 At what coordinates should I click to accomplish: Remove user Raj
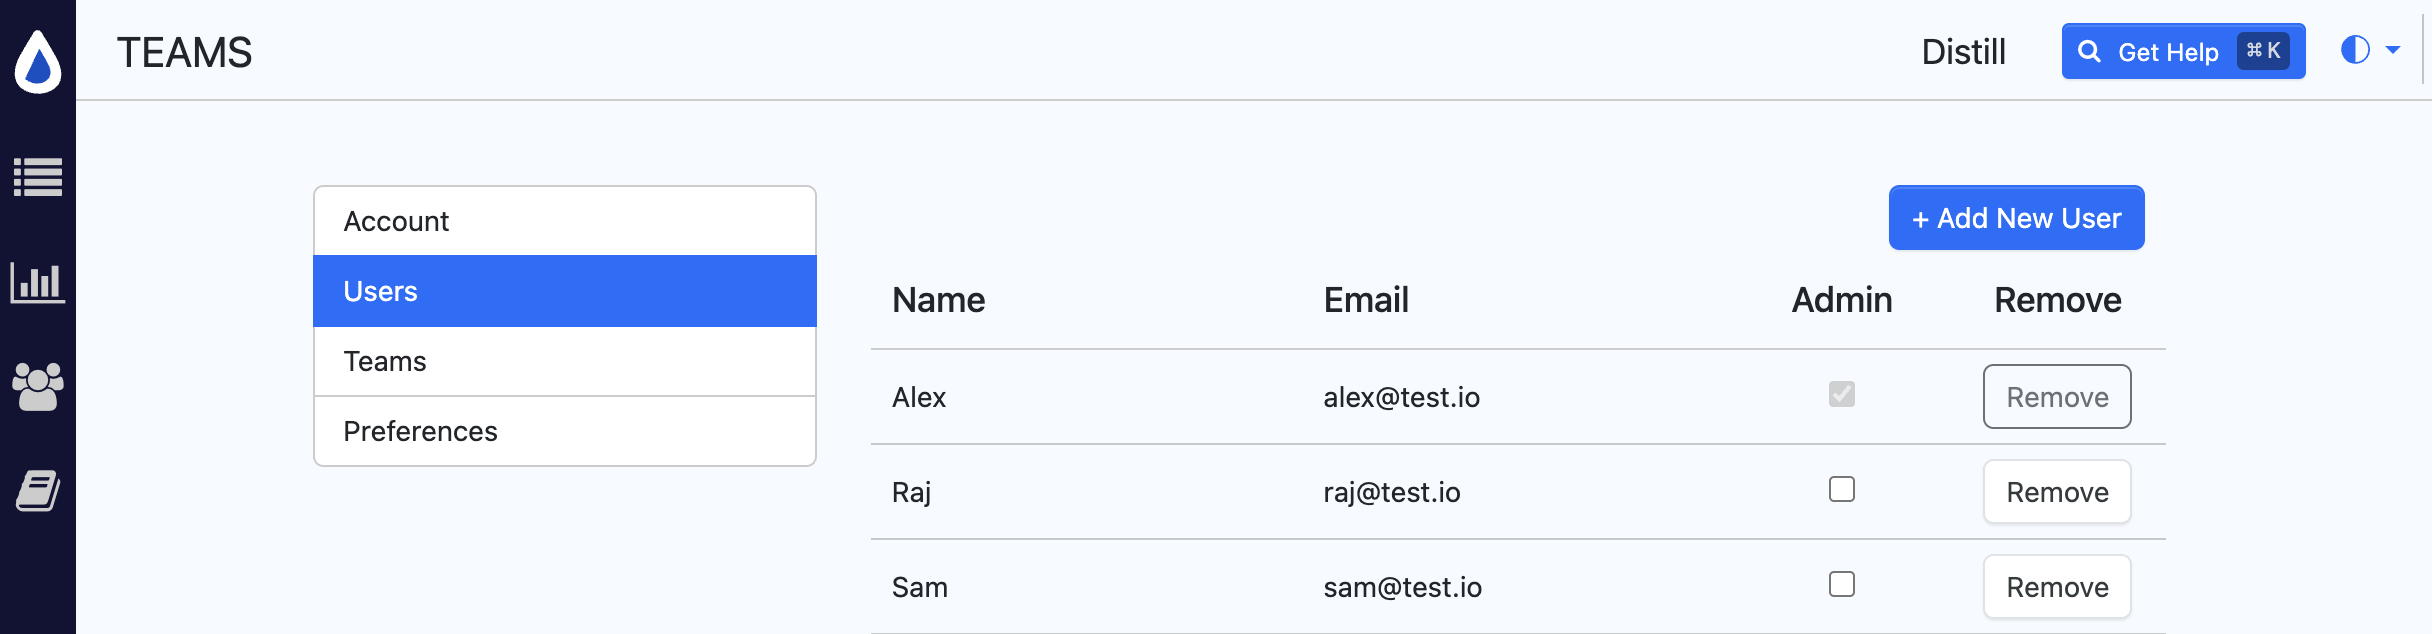pyautogui.click(x=2056, y=491)
